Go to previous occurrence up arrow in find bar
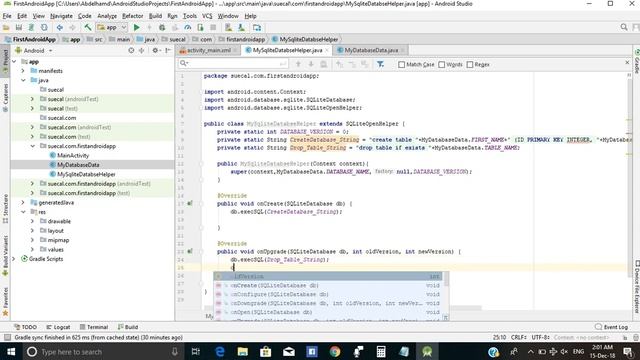The image size is (640, 360). 298,64
